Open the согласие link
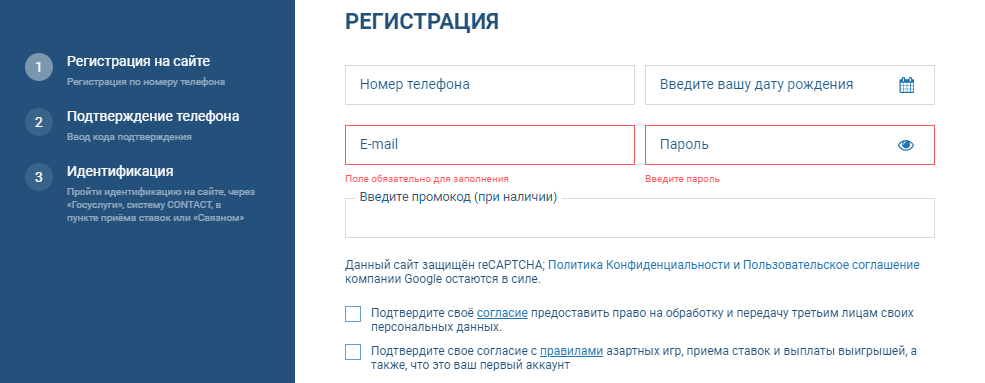The height and width of the screenshot is (383, 985). click(502, 313)
